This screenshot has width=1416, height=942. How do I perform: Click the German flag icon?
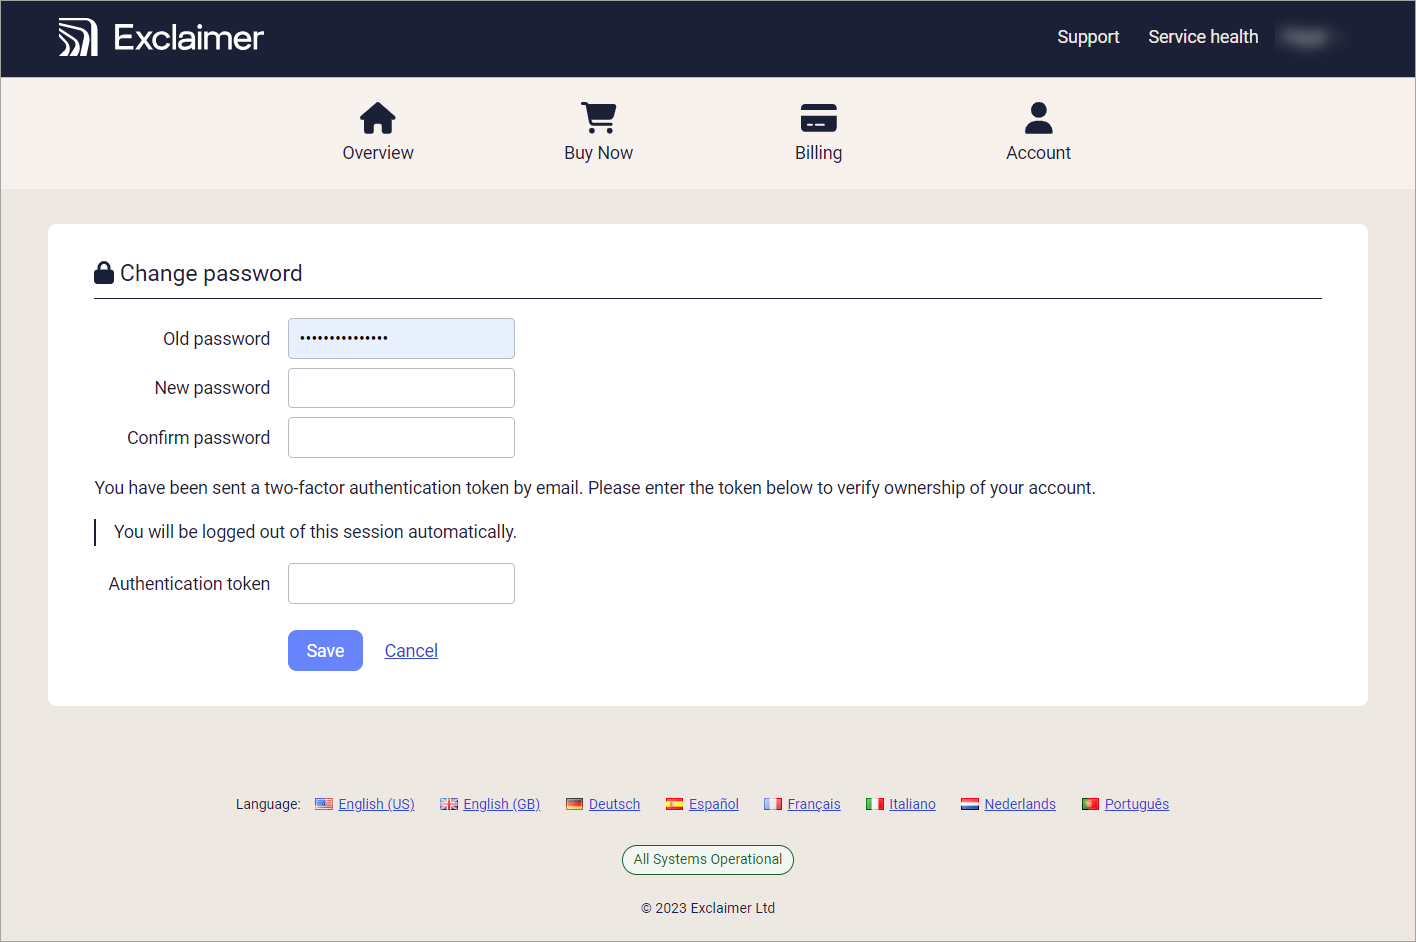[x=574, y=804]
